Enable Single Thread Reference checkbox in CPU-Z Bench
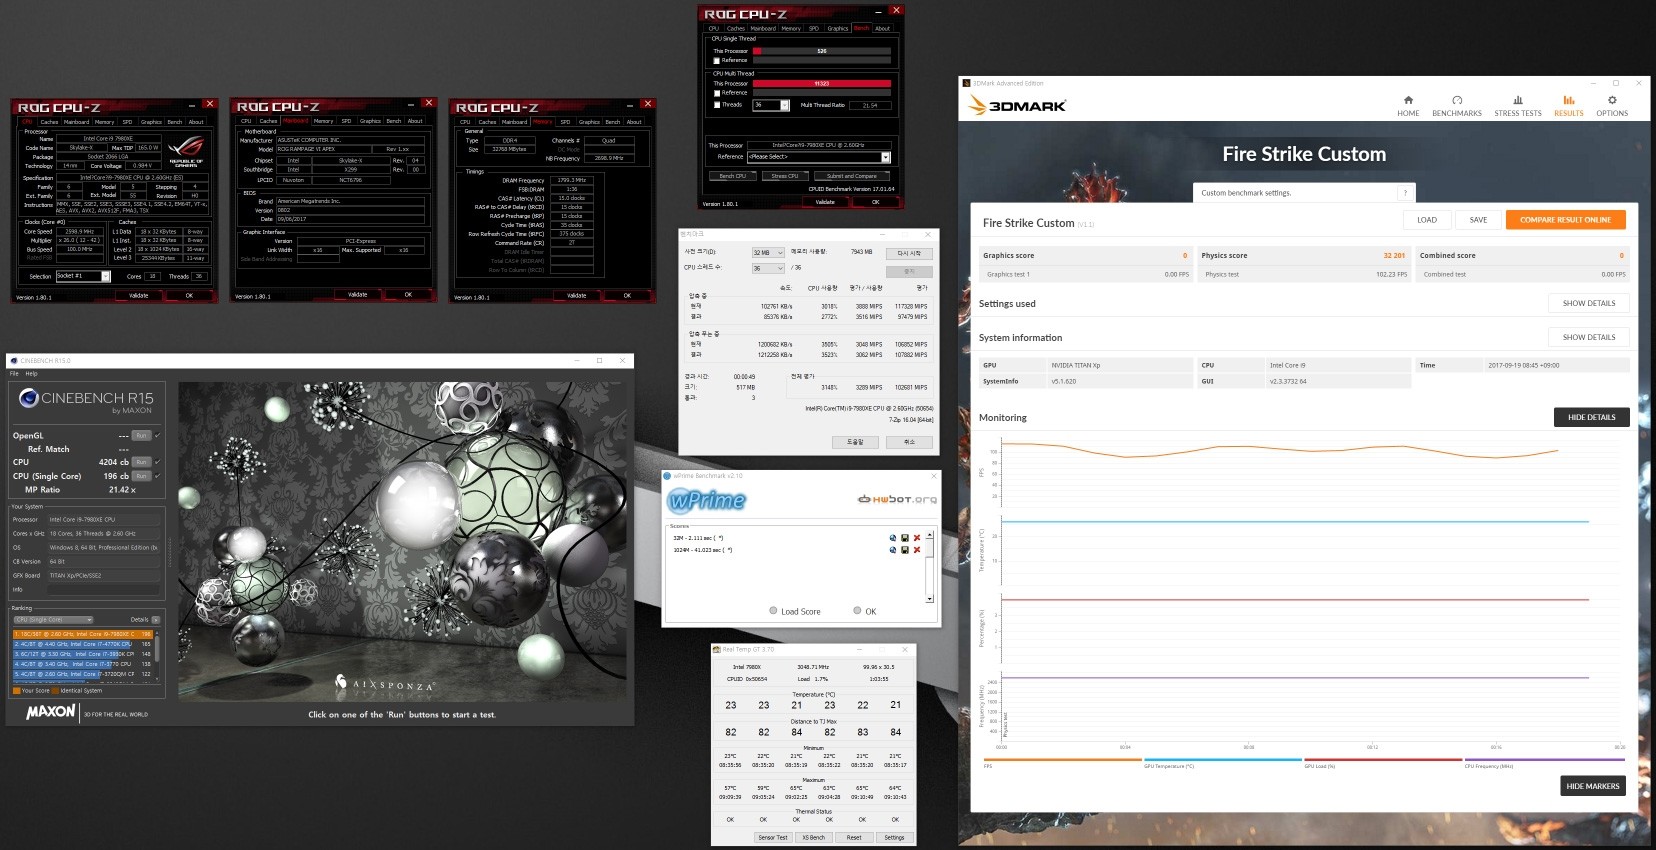The width and height of the screenshot is (1656, 850). tap(717, 60)
